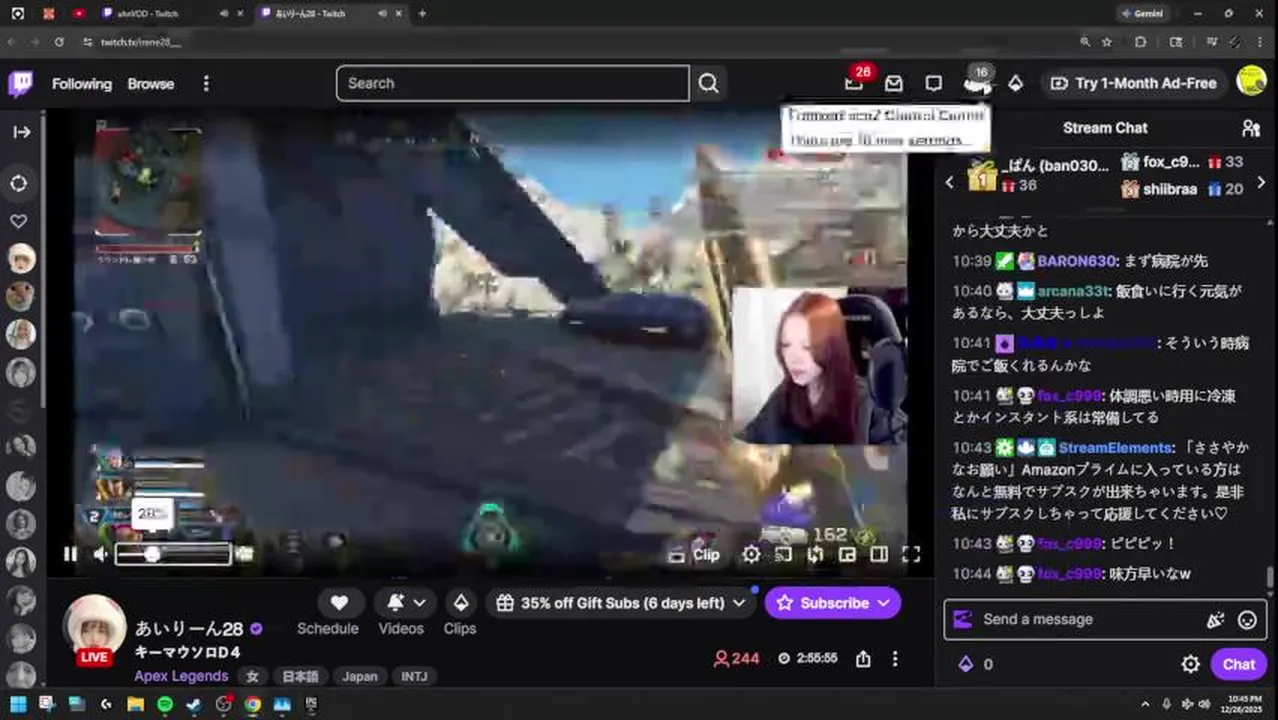This screenshot has width=1278, height=720.
Task: Click the chat scrollbar
Action: pos(1270,577)
